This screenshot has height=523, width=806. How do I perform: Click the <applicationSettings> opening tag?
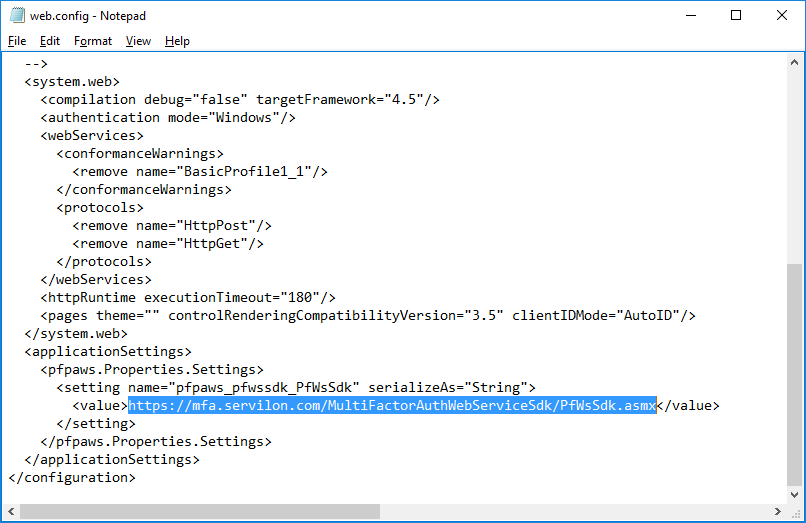(x=108, y=351)
